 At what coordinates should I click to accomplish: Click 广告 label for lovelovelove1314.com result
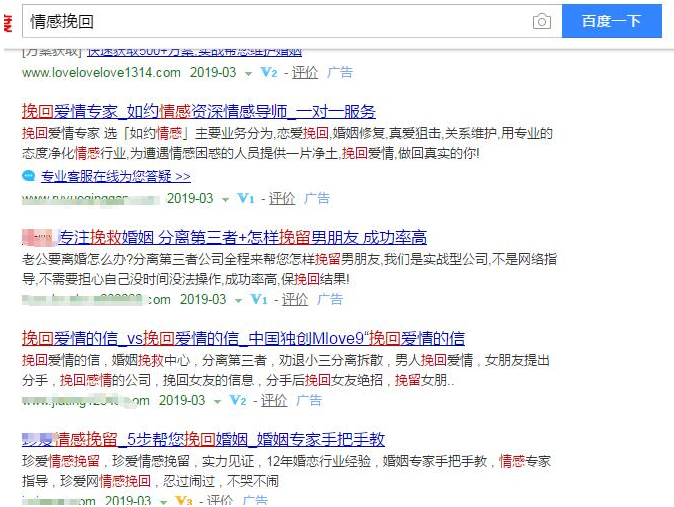(x=340, y=72)
